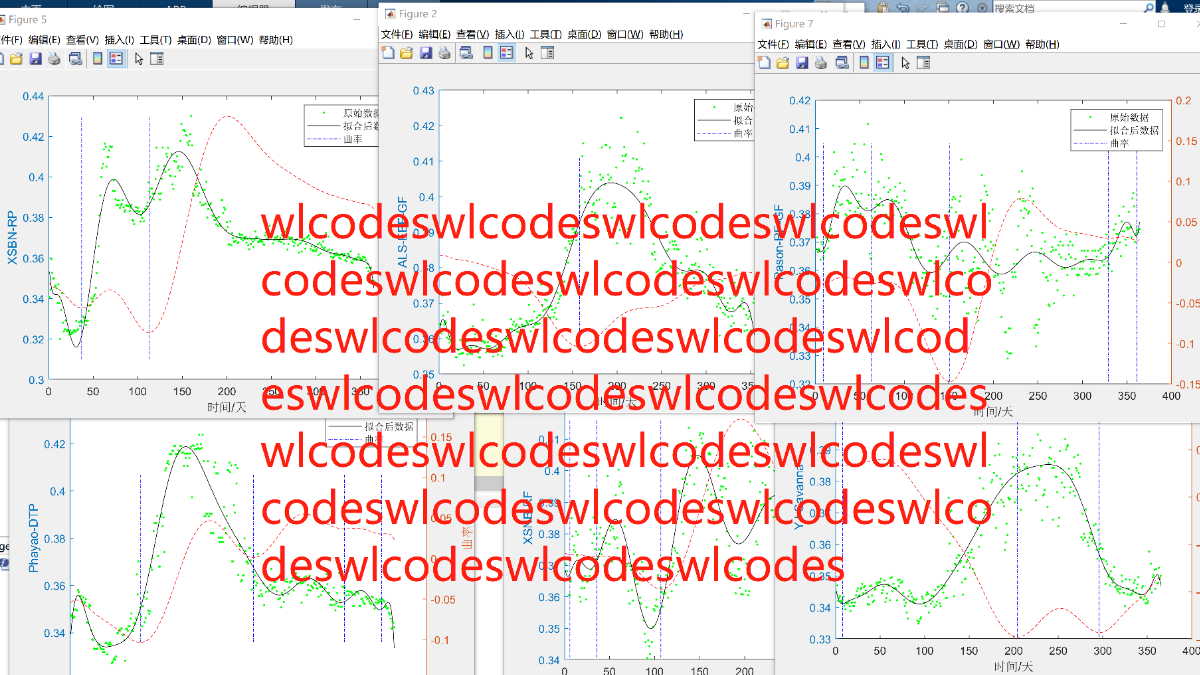
Task: Edit plot arrow icon in Figure 2
Action: (529, 53)
